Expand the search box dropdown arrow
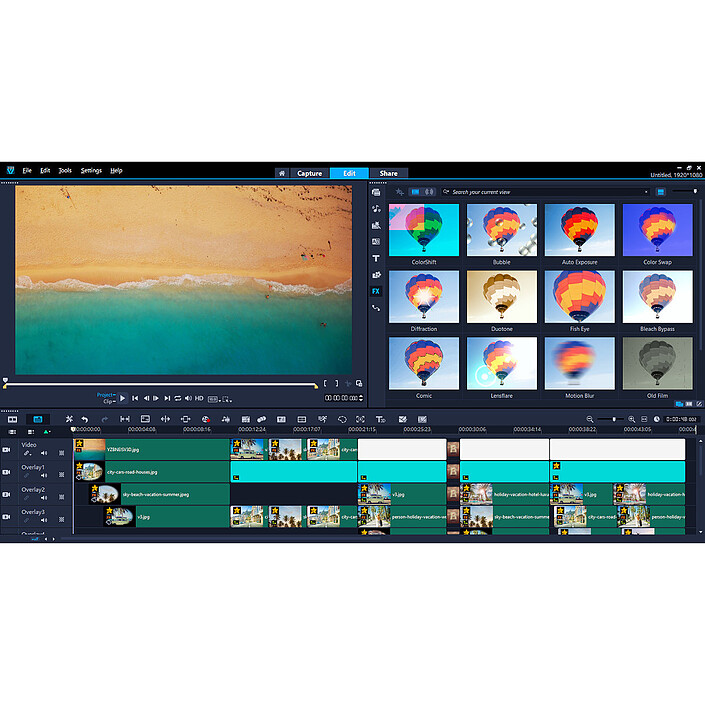 tap(646, 192)
